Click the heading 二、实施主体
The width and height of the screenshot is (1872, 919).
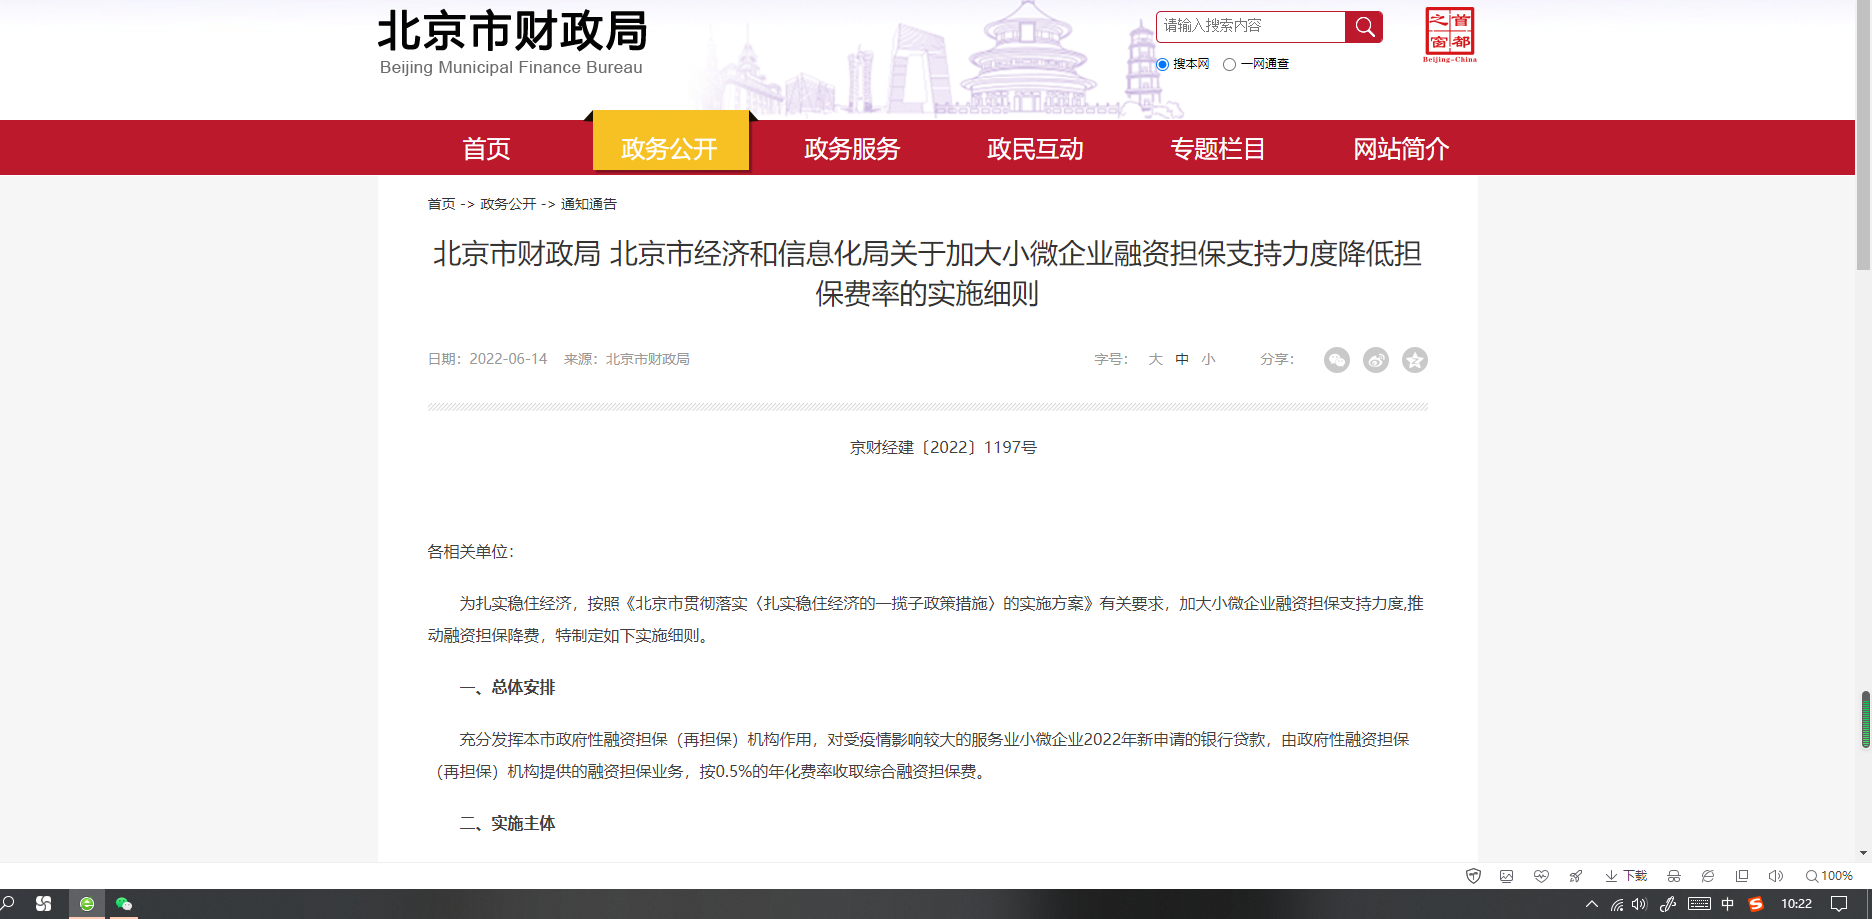507,823
